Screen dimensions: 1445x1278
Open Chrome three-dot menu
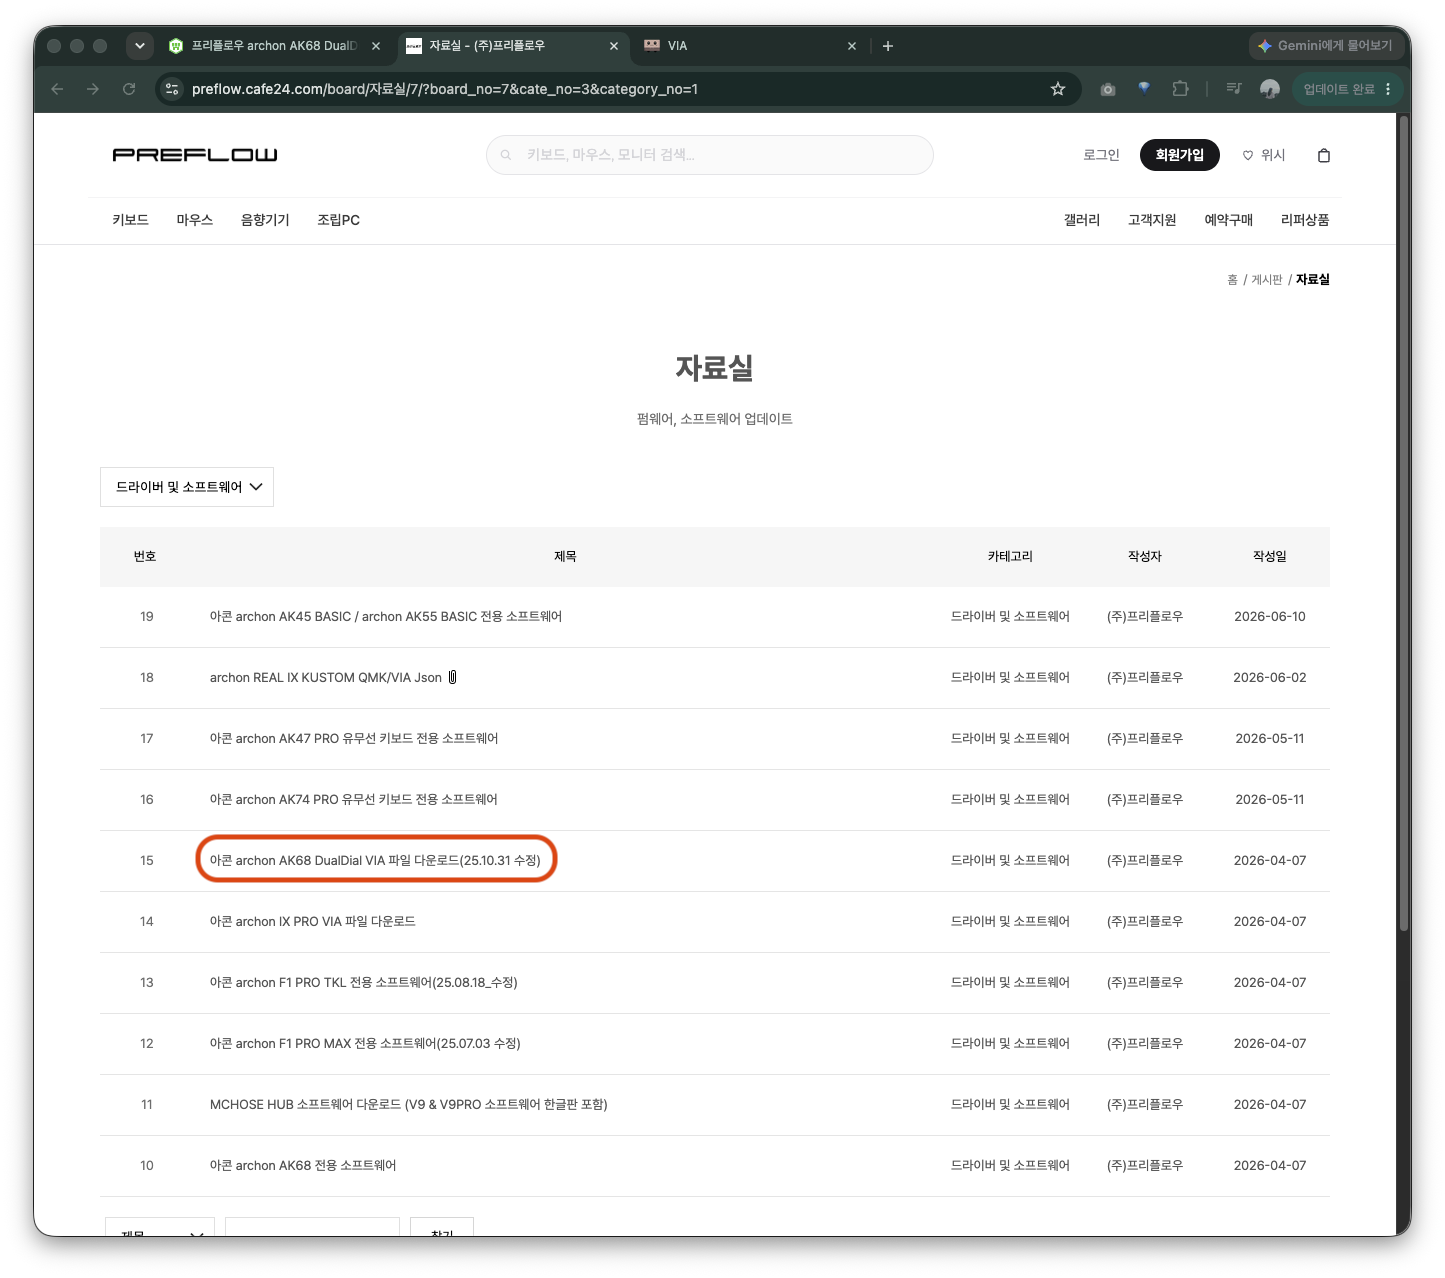click(x=1388, y=89)
